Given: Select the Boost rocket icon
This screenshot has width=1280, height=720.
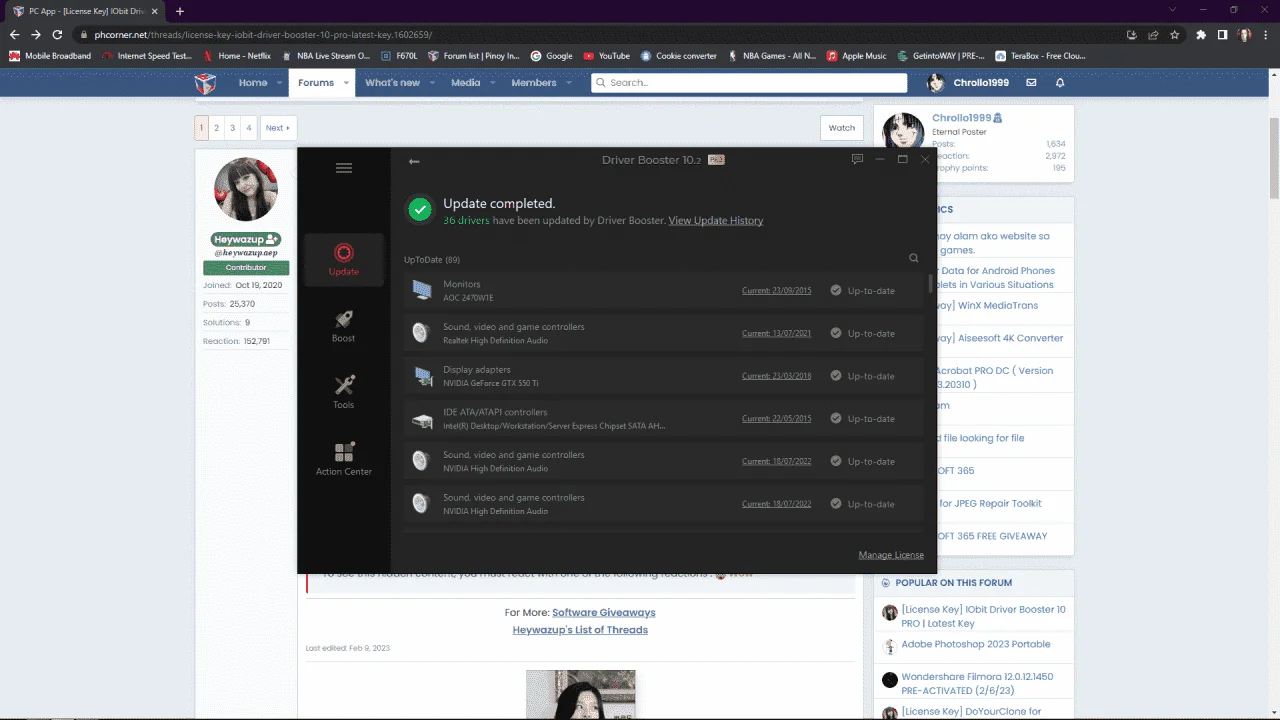Looking at the screenshot, I should (344, 320).
